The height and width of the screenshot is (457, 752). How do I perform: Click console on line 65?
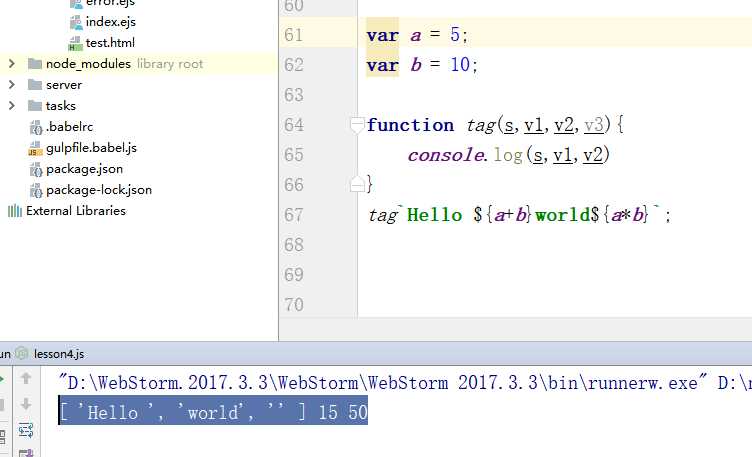pyautogui.click(x=446, y=155)
